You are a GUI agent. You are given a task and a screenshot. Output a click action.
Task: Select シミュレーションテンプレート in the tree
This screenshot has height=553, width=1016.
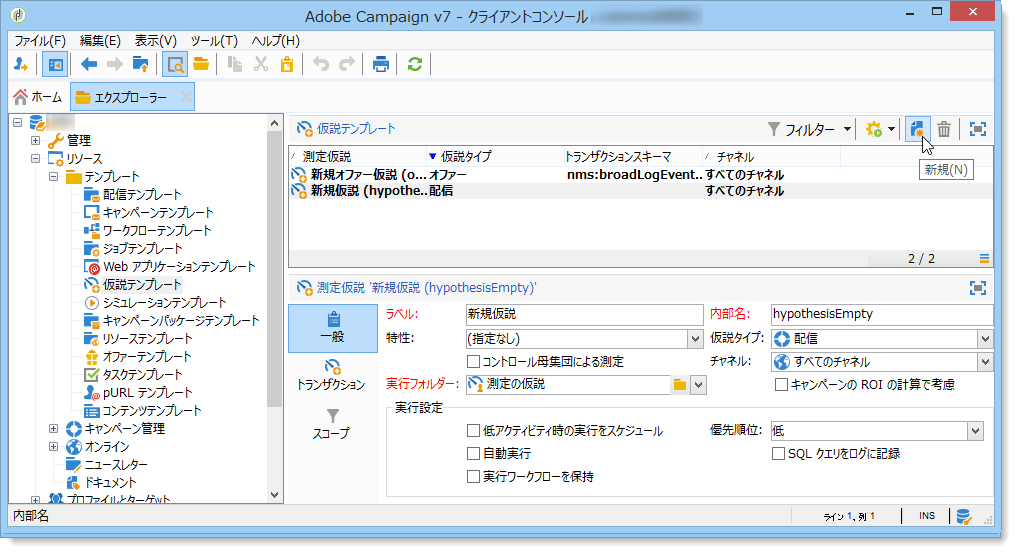(165, 303)
